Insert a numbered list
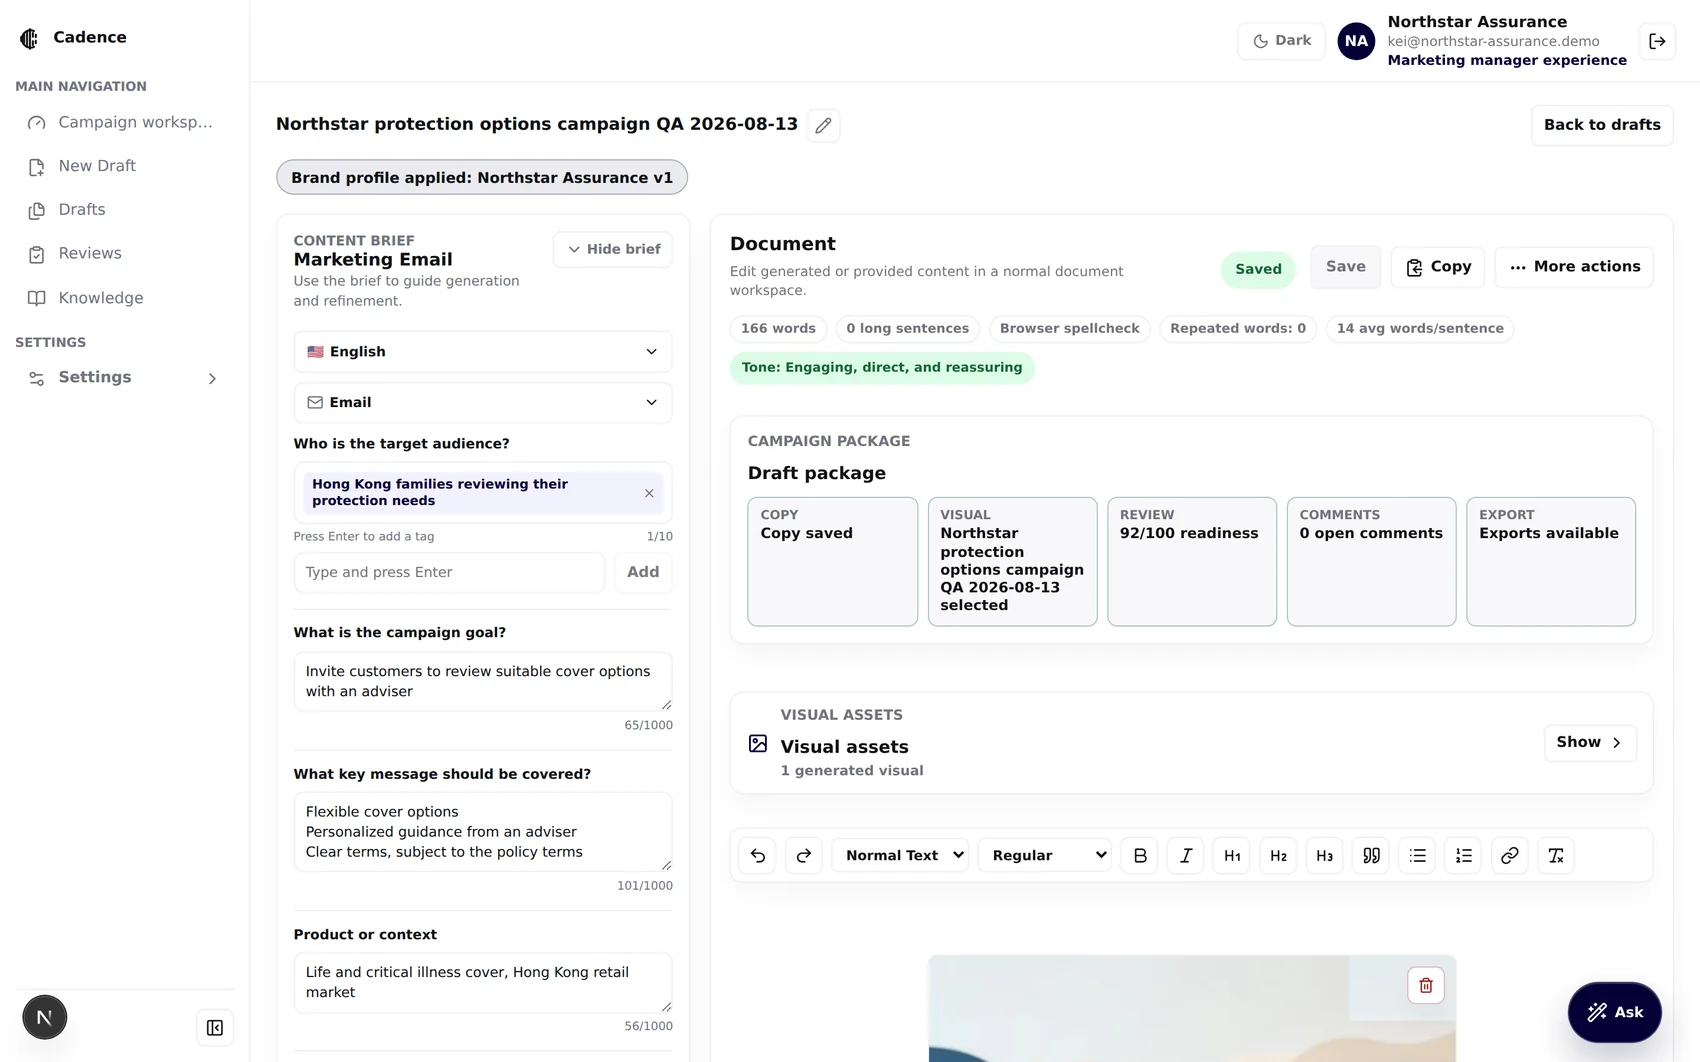The width and height of the screenshot is (1700, 1062). point(1463,856)
